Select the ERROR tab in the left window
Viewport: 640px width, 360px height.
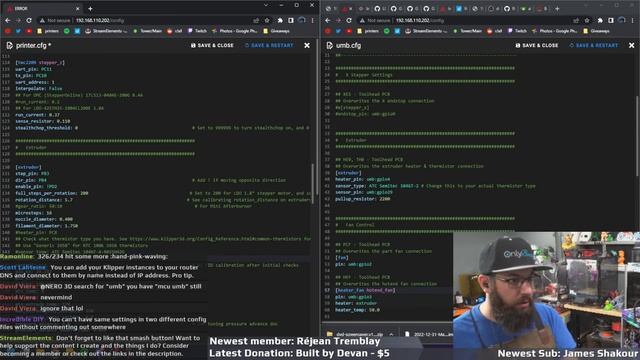[x=43, y=8]
